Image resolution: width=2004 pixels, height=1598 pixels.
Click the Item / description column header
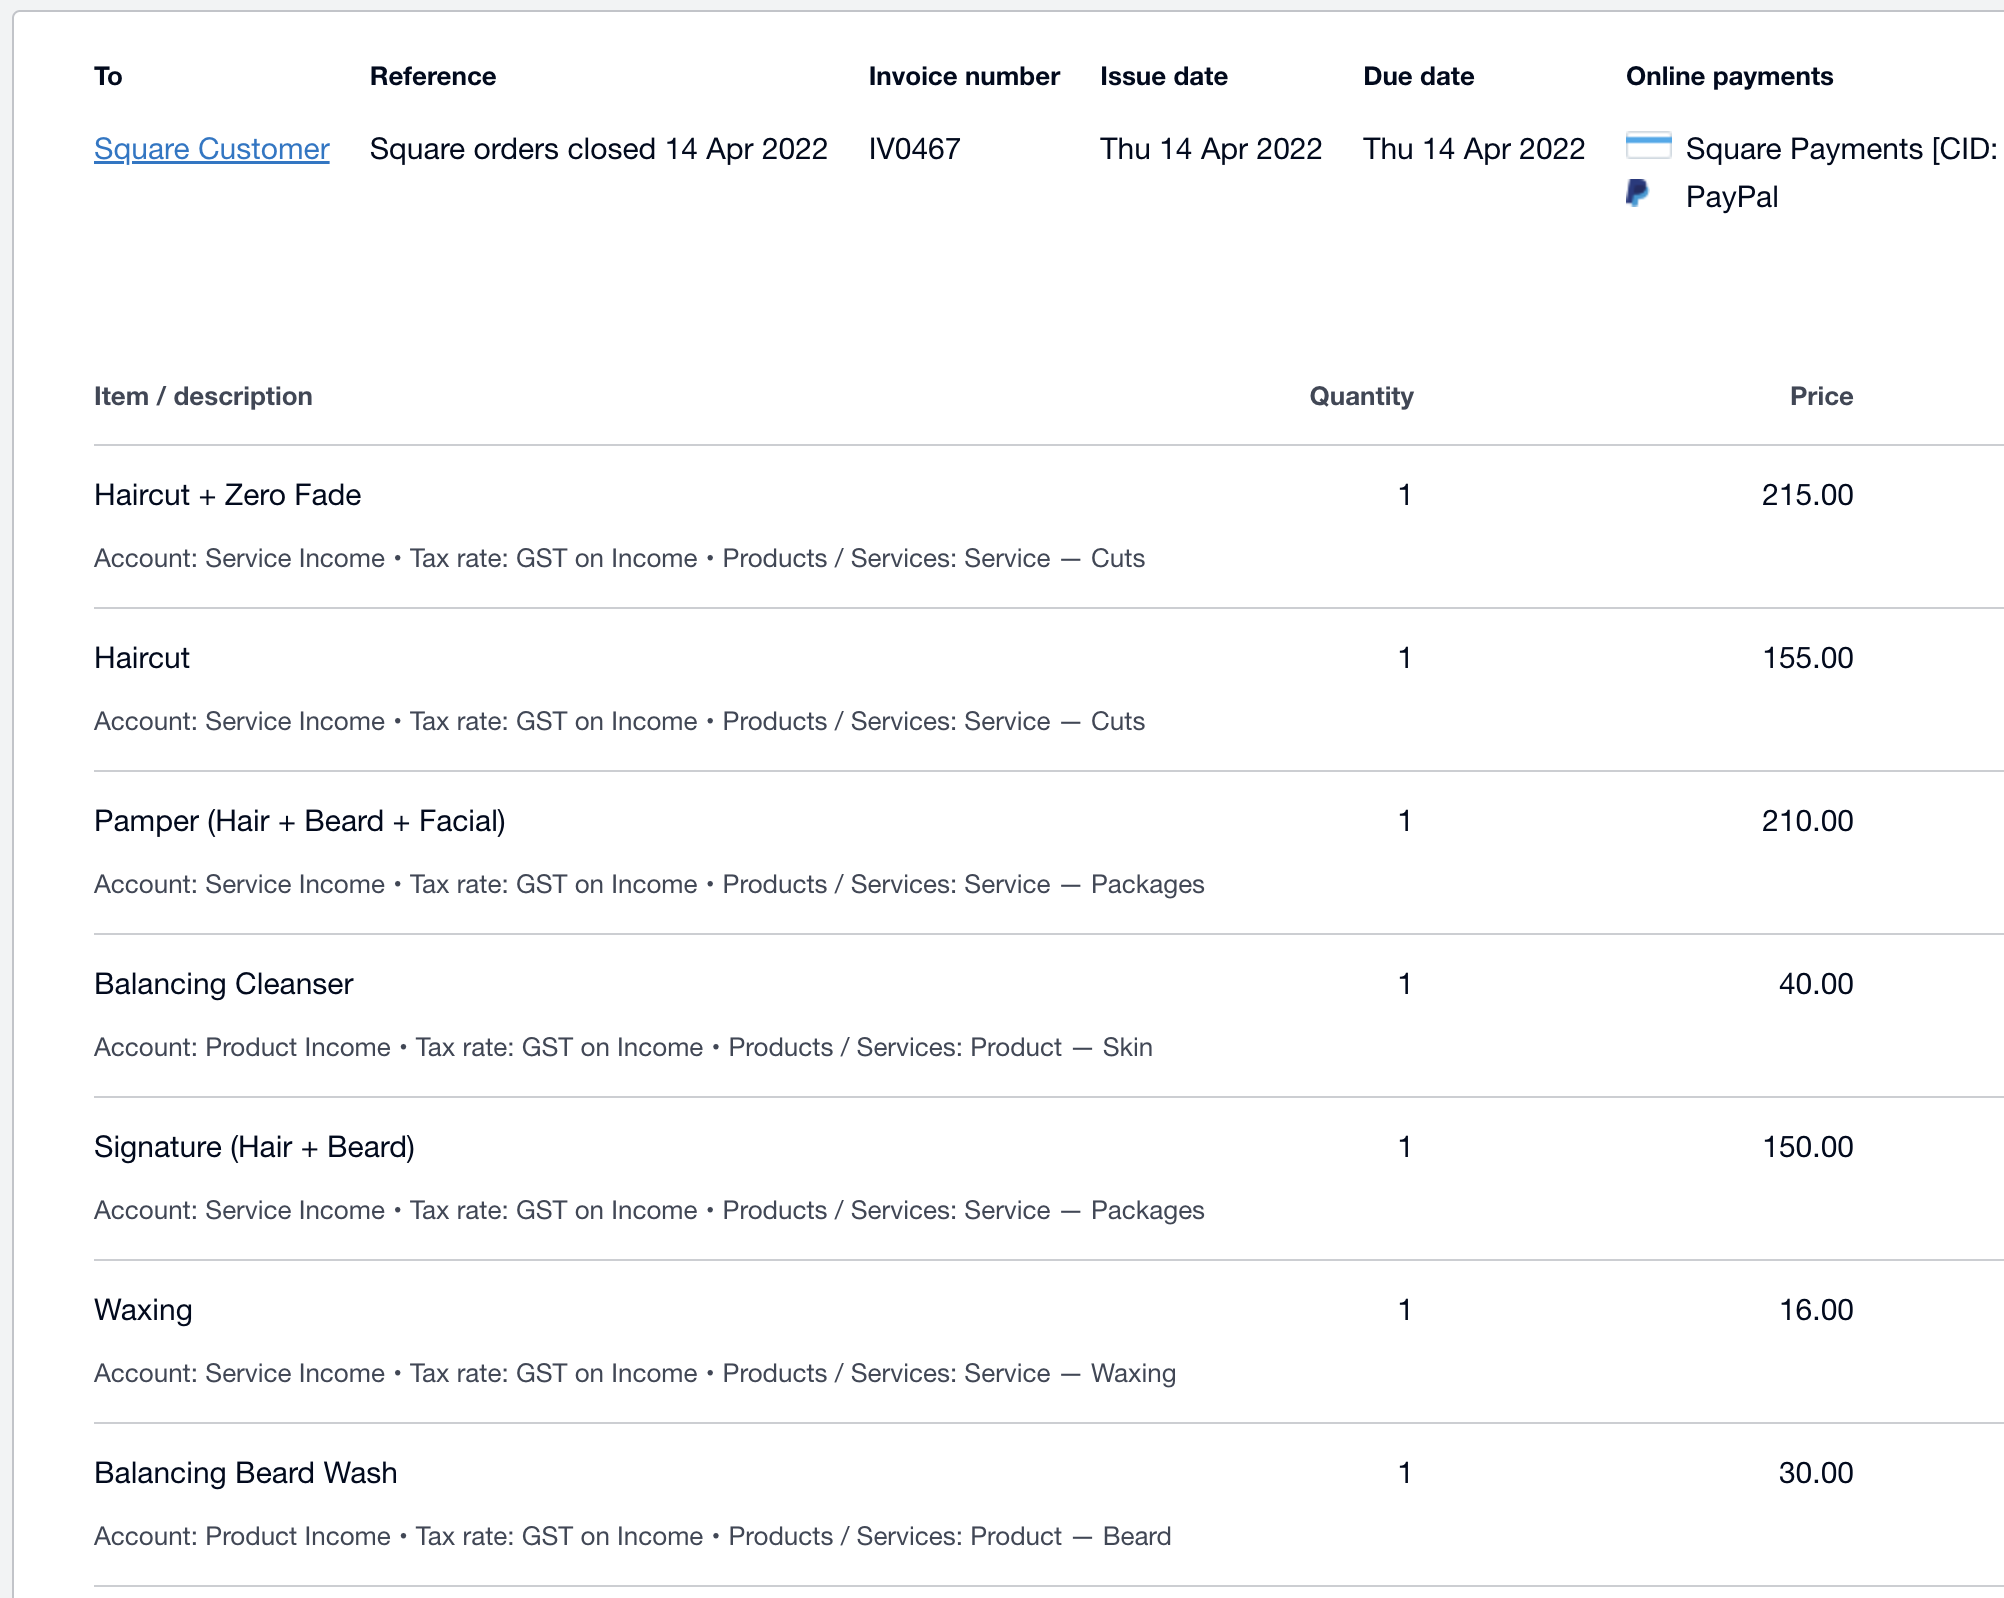pos(203,396)
